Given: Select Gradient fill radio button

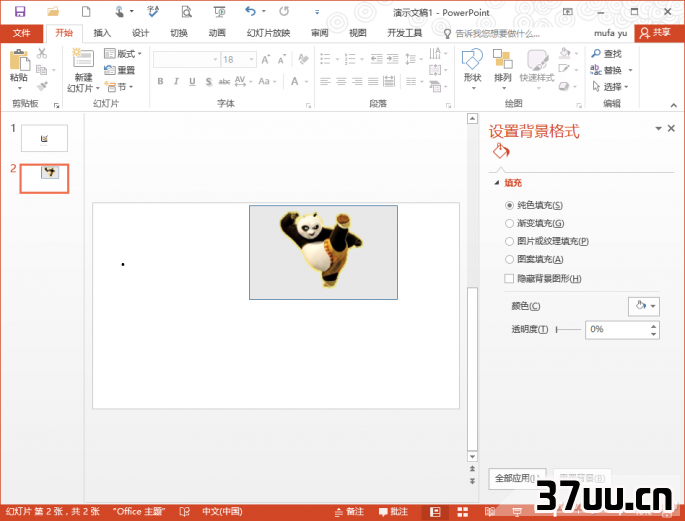Looking at the screenshot, I should click(509, 223).
